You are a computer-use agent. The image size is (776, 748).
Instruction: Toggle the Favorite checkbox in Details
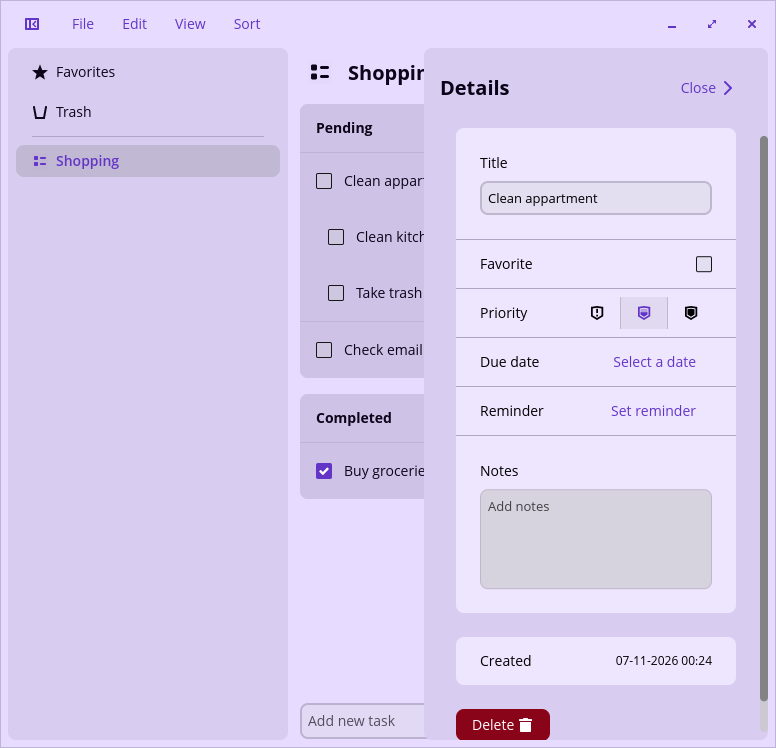[x=704, y=264]
